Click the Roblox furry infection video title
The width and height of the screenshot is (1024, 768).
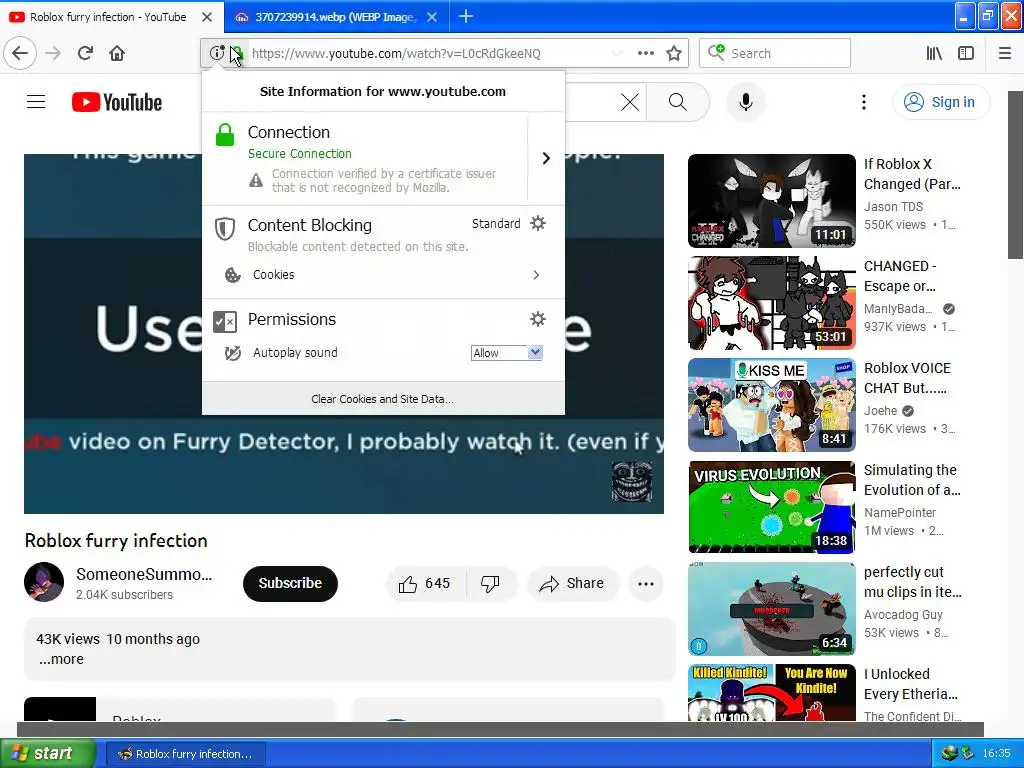click(116, 541)
